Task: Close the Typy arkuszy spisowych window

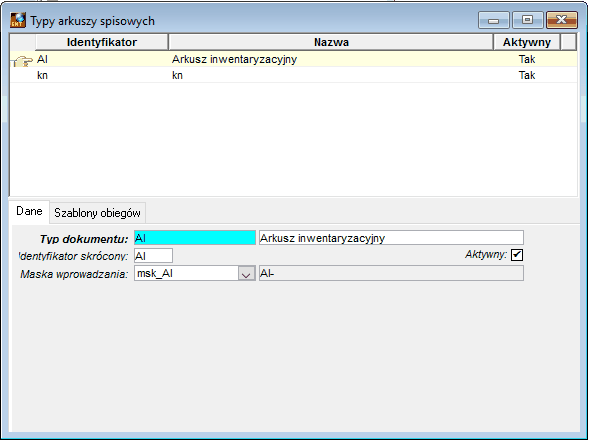Action: [561, 20]
